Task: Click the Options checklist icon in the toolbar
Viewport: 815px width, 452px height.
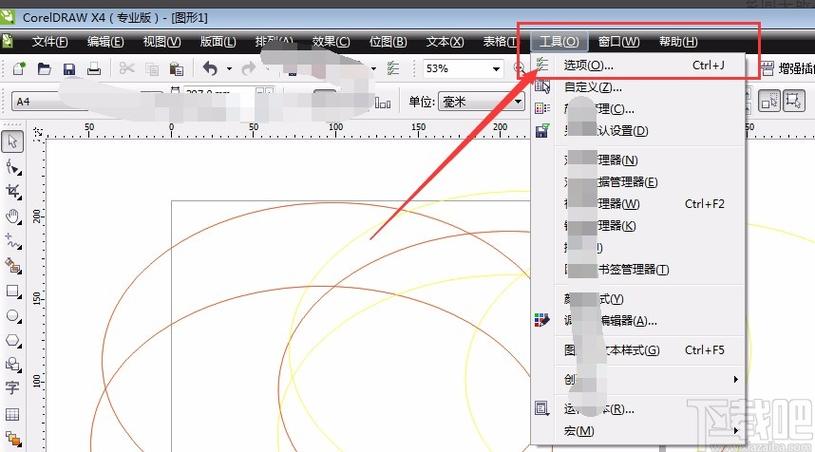Action: pyautogui.click(x=393, y=68)
